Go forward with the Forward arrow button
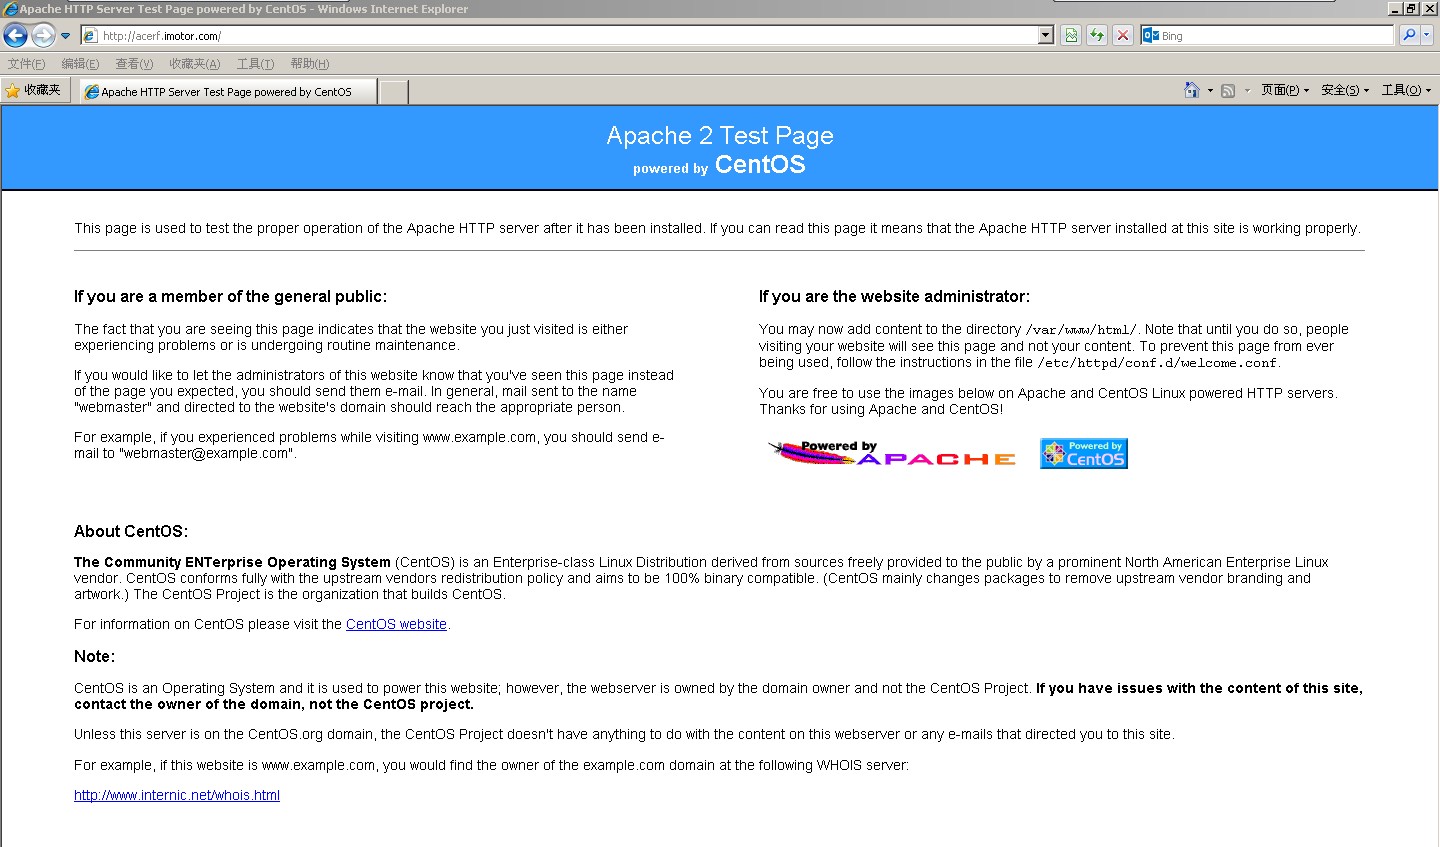 click(43, 36)
